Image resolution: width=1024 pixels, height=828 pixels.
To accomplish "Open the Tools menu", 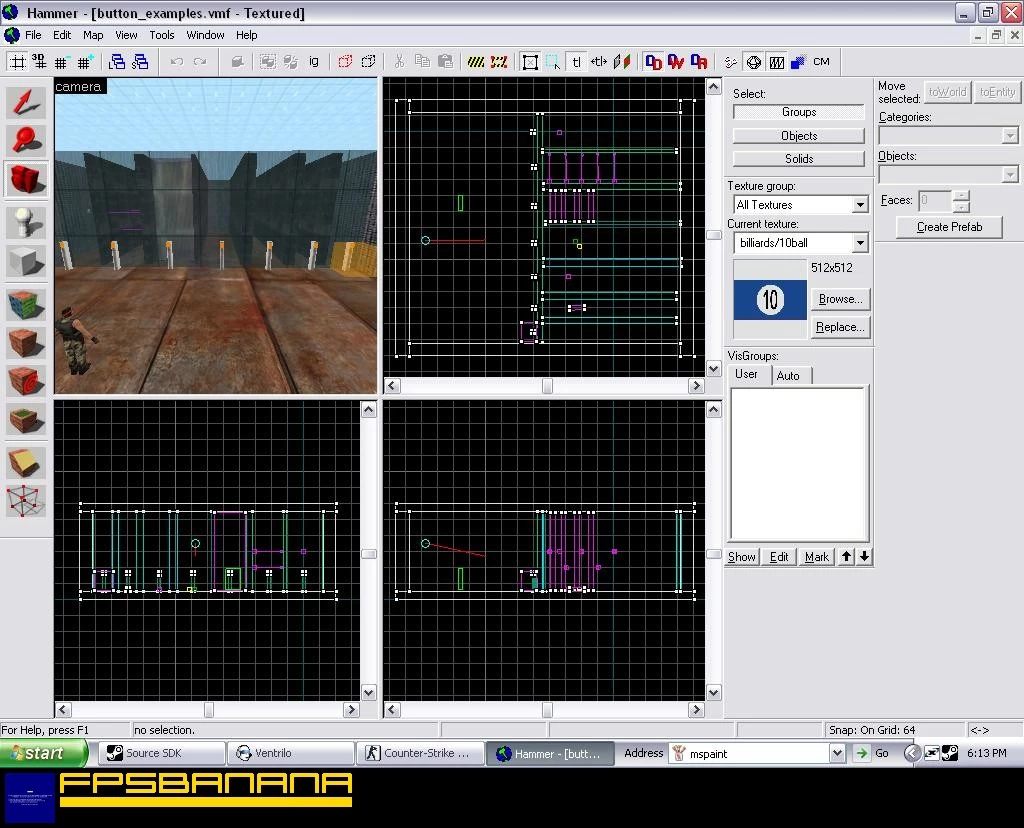I will coord(162,35).
